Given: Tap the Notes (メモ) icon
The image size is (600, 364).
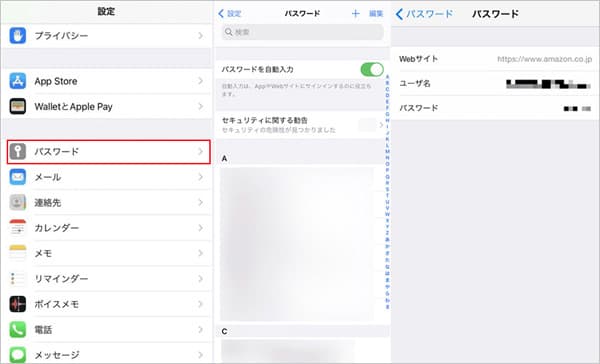Looking at the screenshot, I should pyautogui.click(x=18, y=253).
